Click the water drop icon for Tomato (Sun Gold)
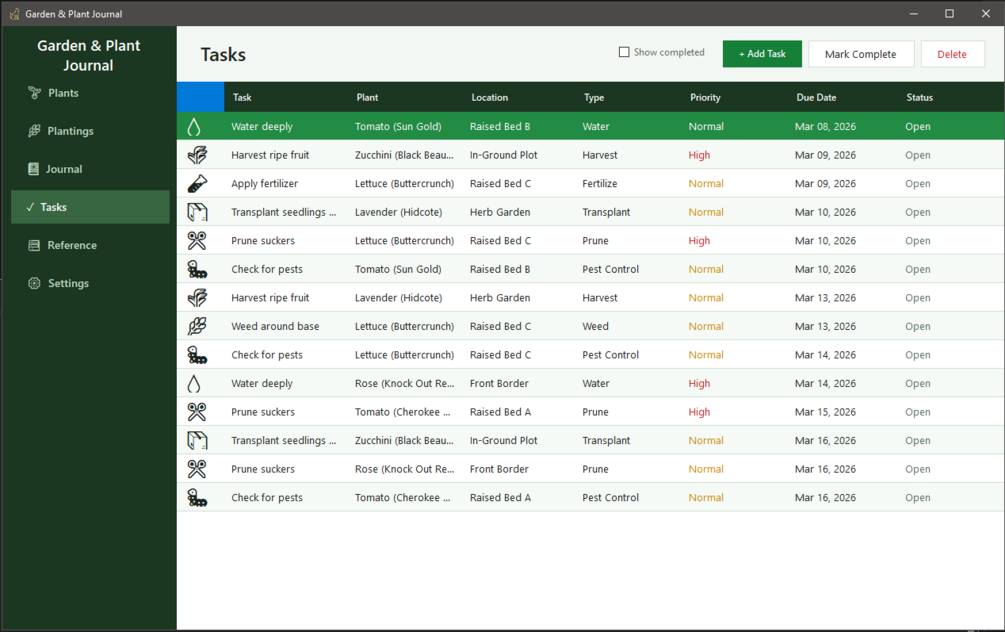The width and height of the screenshot is (1005, 632). [x=194, y=127]
